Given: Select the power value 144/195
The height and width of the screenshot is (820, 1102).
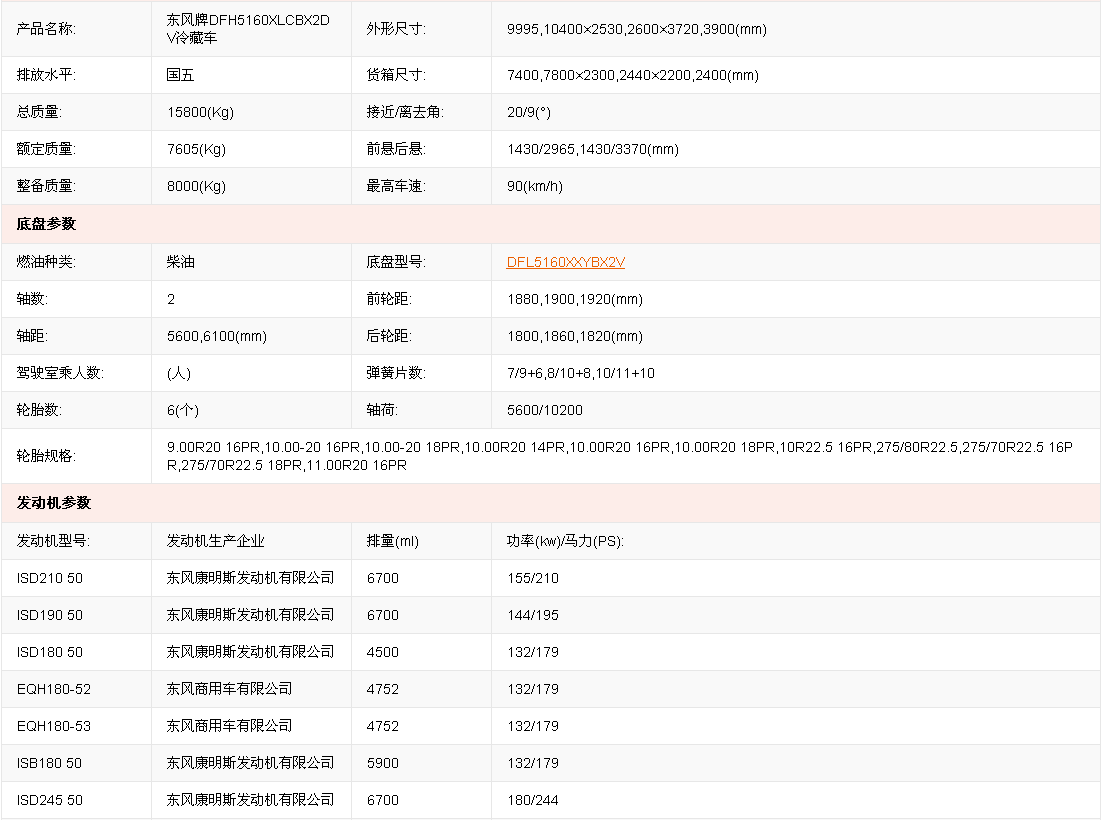Looking at the screenshot, I should point(533,616).
